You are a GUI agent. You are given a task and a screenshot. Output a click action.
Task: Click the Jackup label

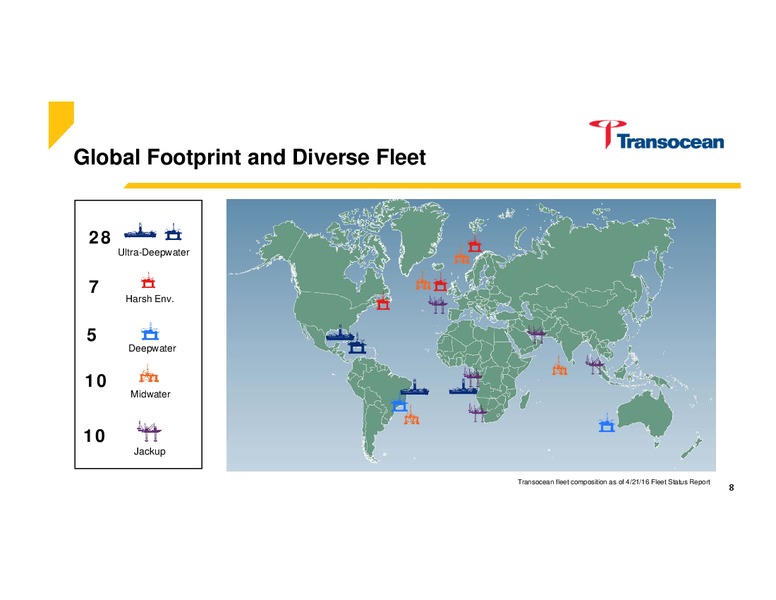149,451
